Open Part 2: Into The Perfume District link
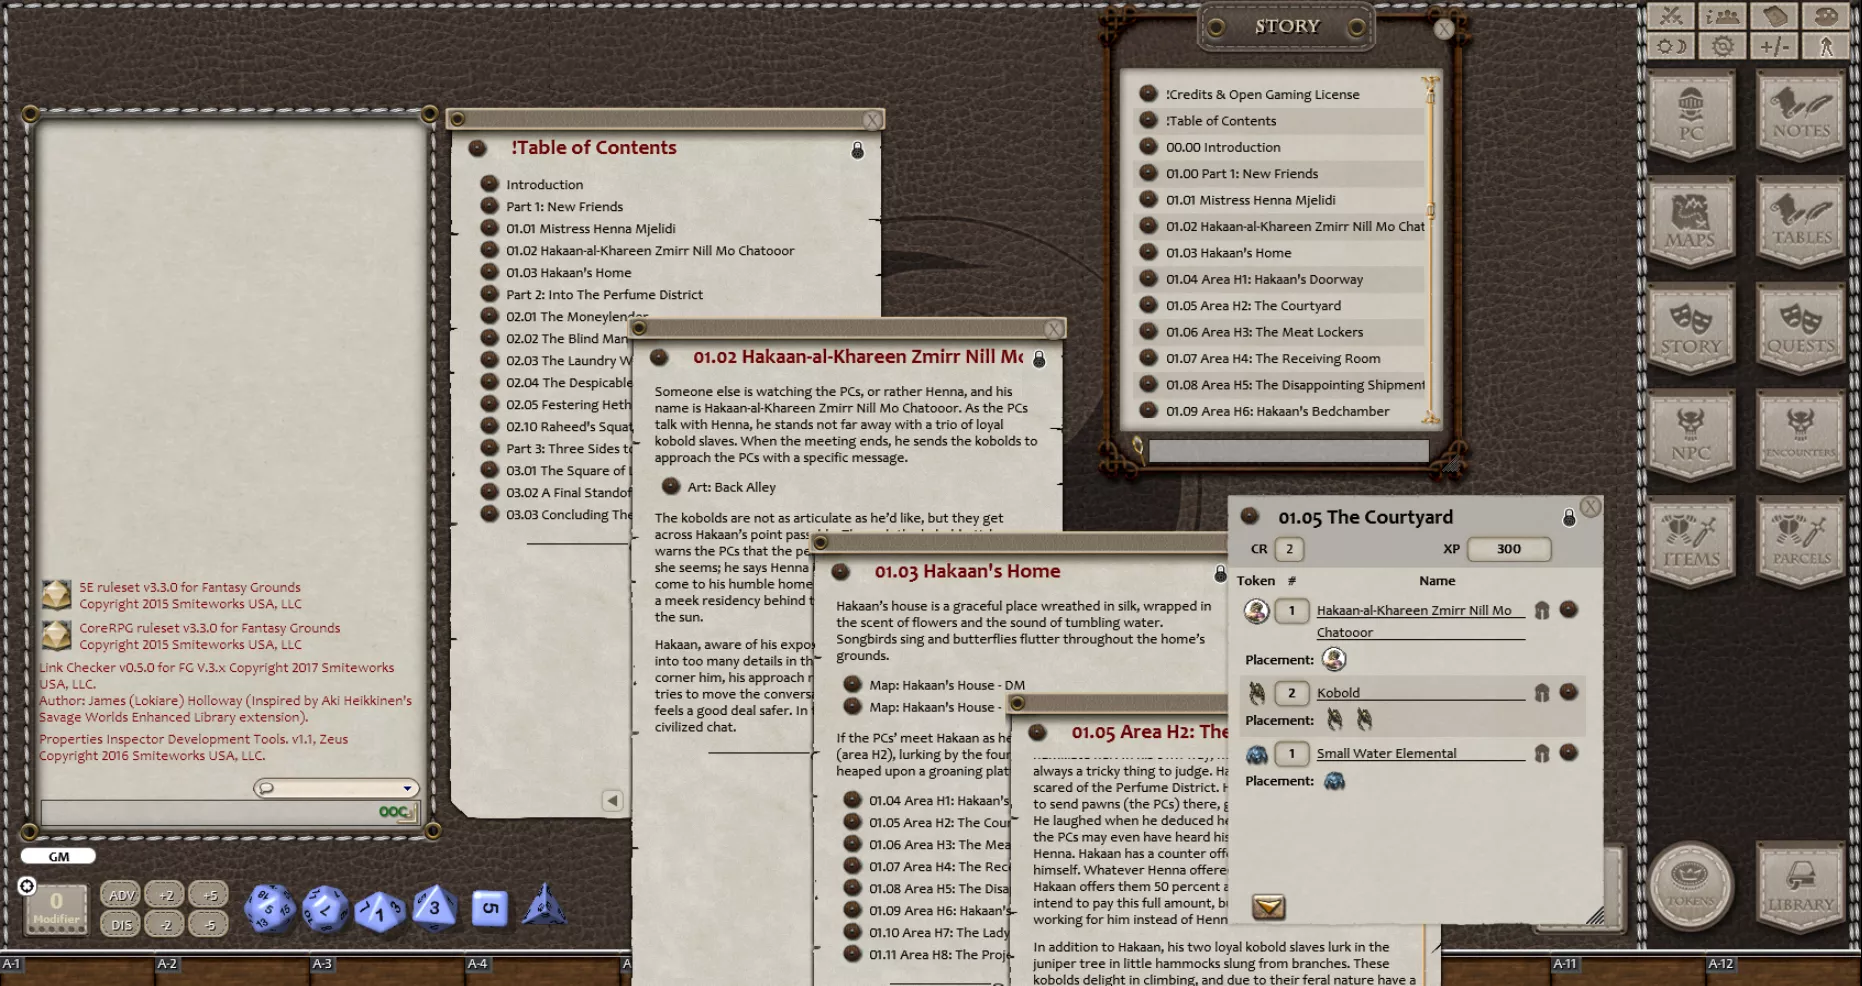This screenshot has height=986, width=1862. (x=604, y=294)
